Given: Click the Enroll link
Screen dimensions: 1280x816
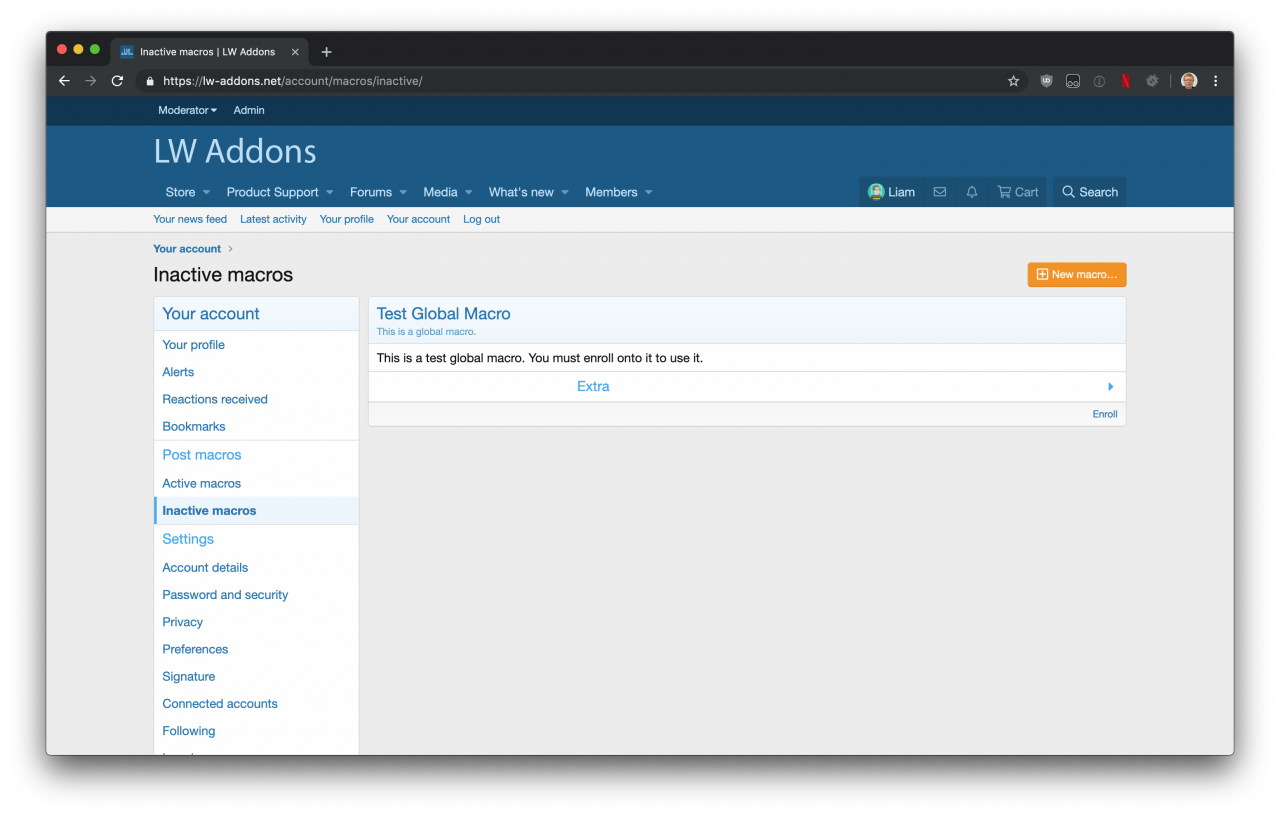Looking at the screenshot, I should [1104, 414].
